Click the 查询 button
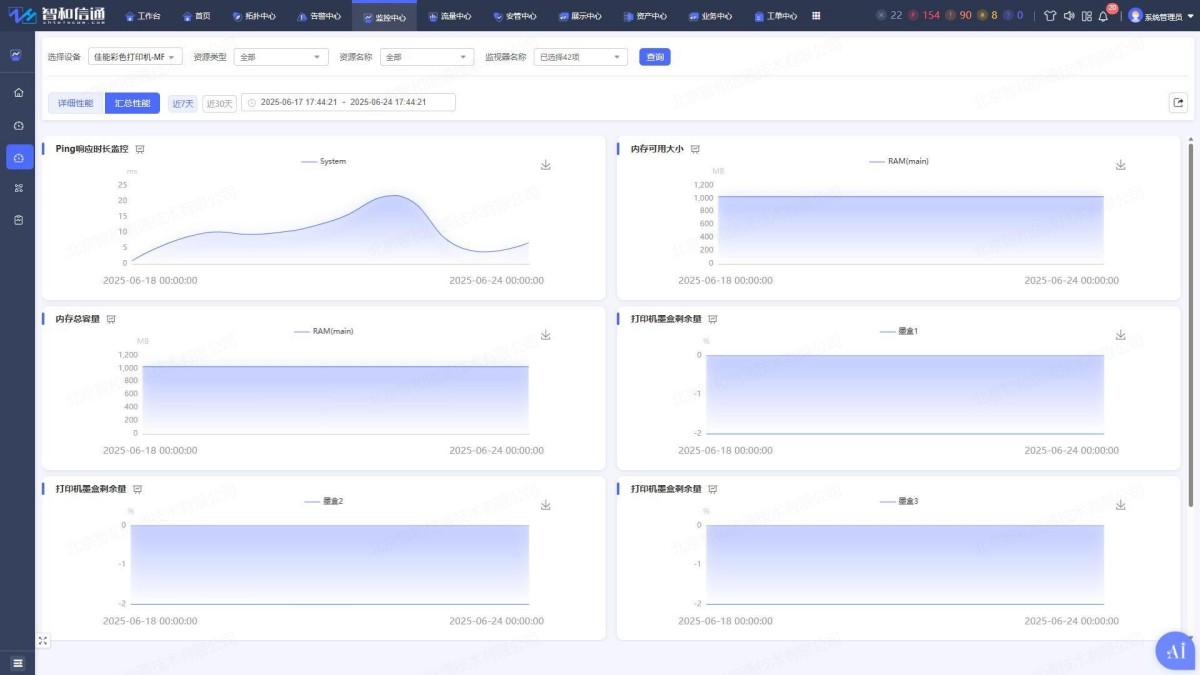This screenshot has width=1200, height=675. tap(655, 57)
